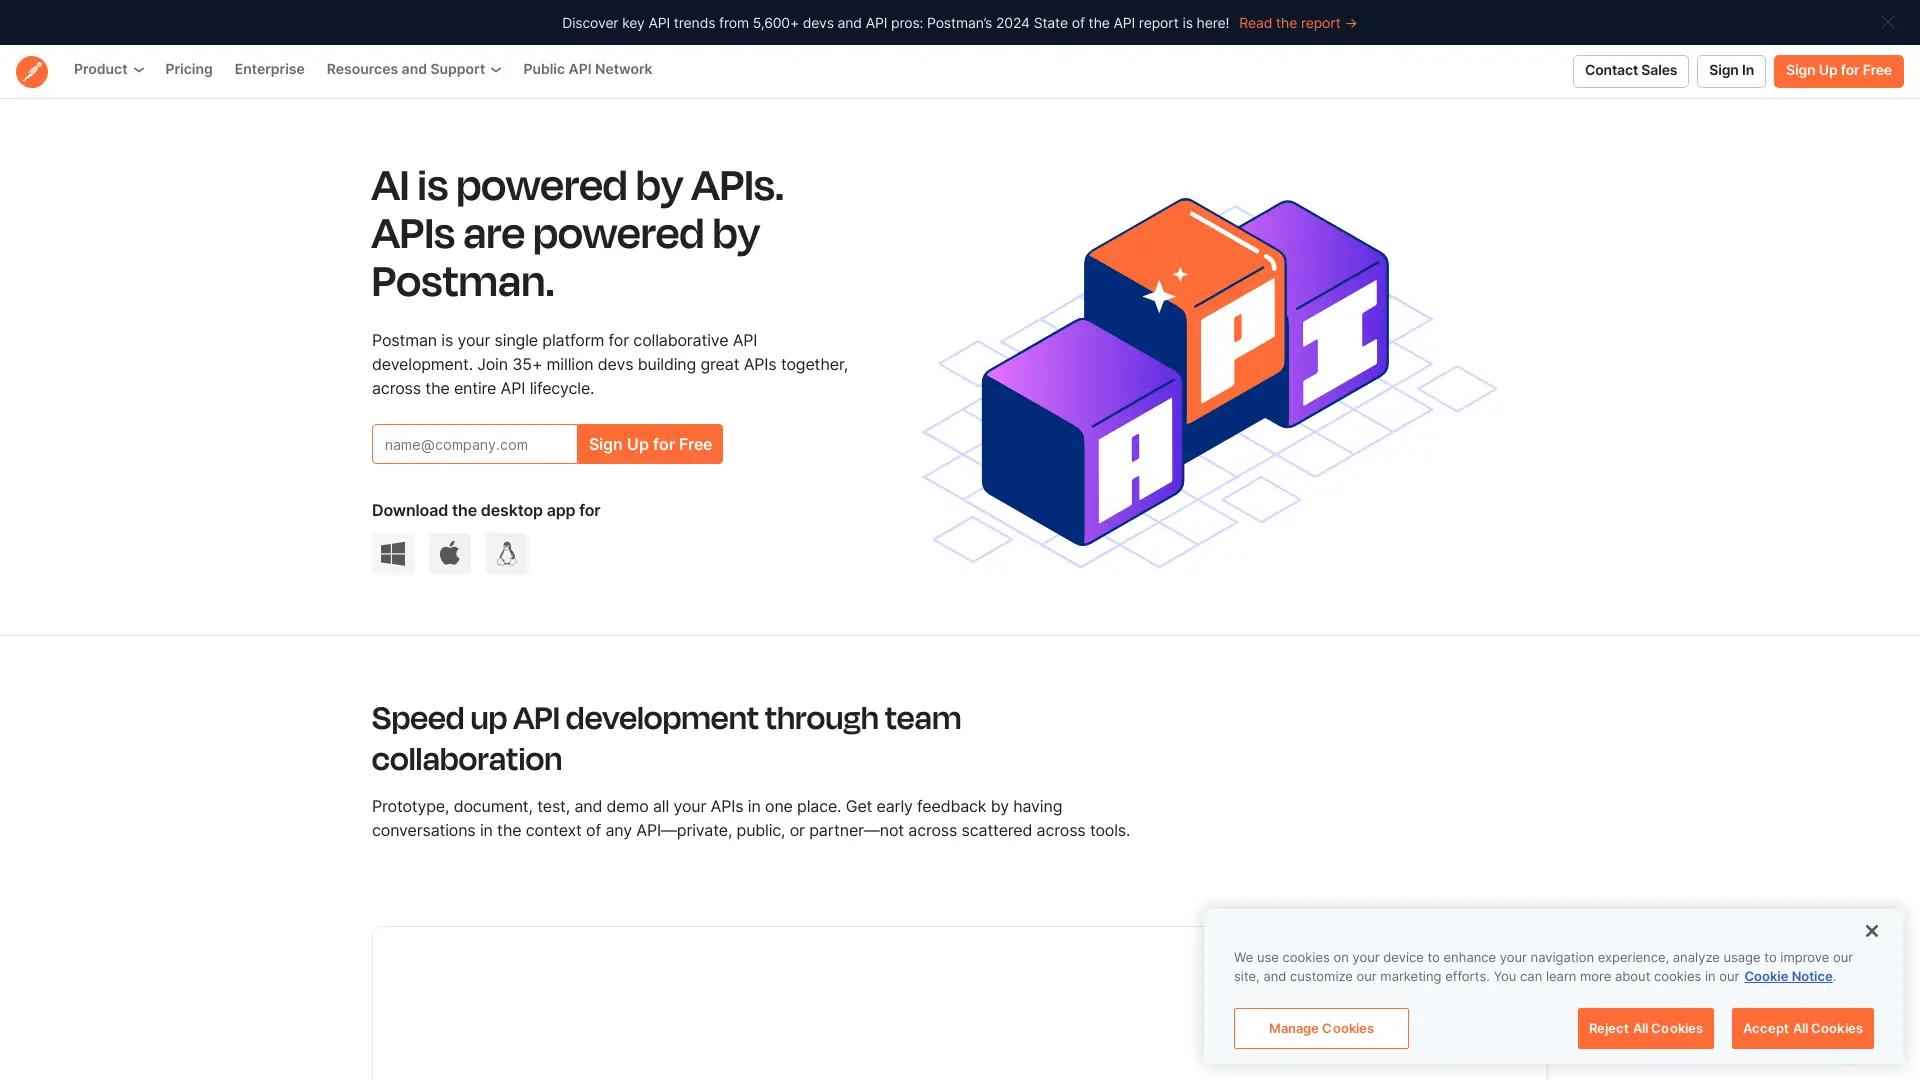Click the Postman logo icon
1920x1080 pixels.
tap(32, 71)
